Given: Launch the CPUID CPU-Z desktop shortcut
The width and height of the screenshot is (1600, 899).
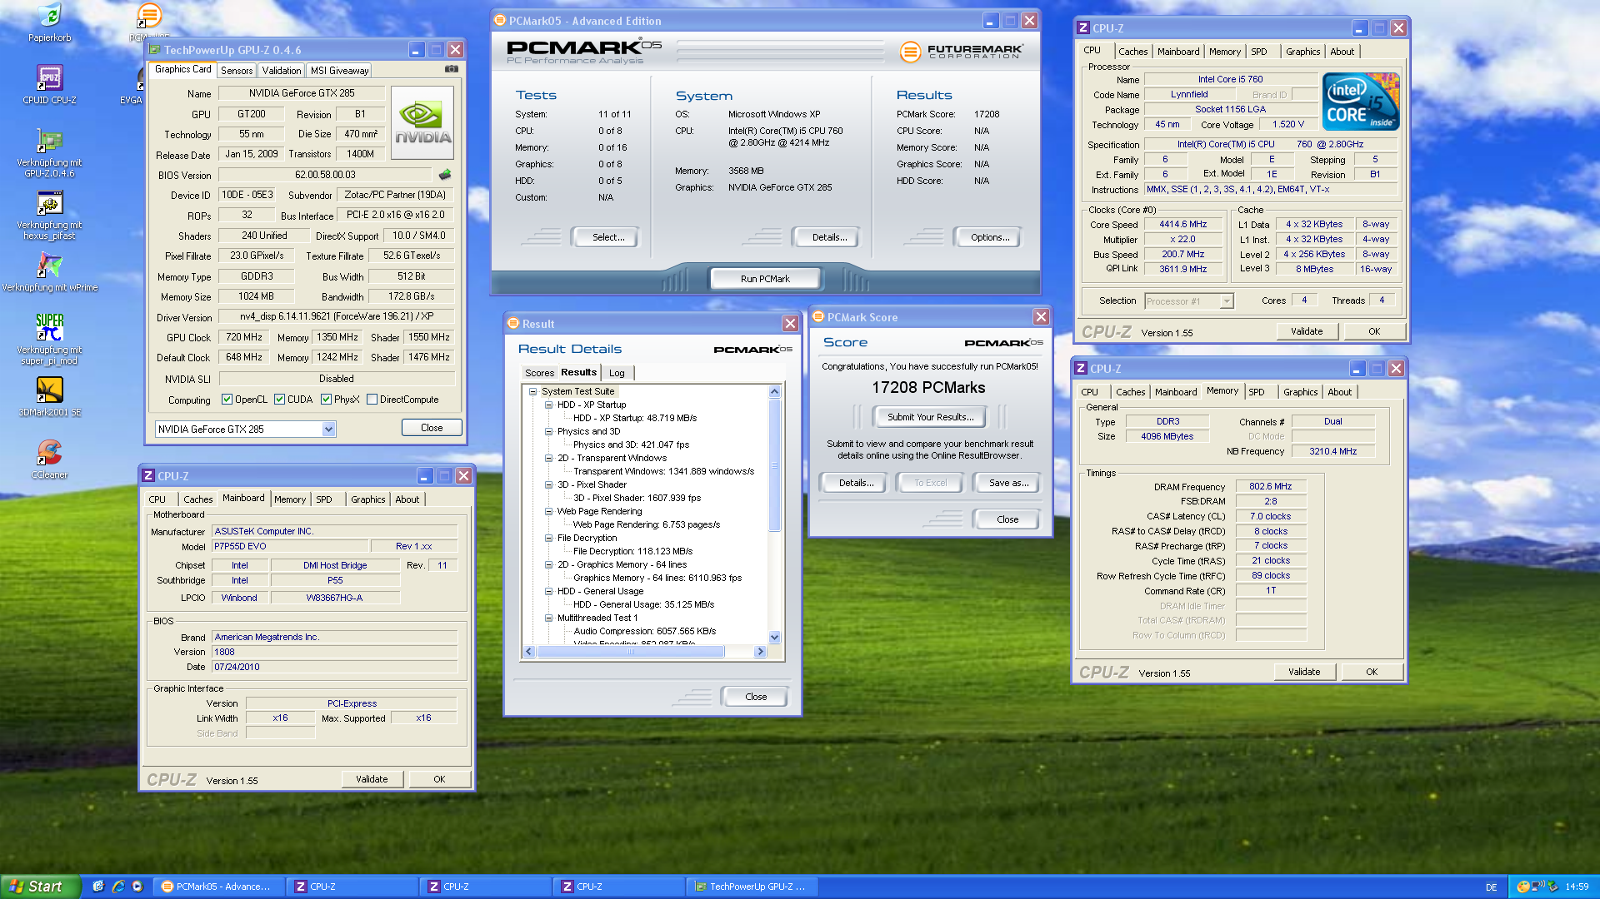Looking at the screenshot, I should 49,85.
